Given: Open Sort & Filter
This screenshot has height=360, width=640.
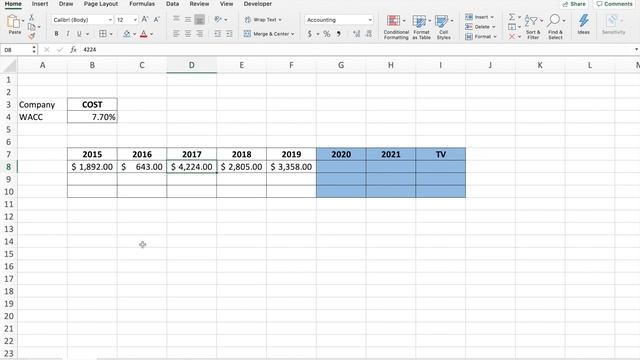Looking at the screenshot, I should (533, 27).
